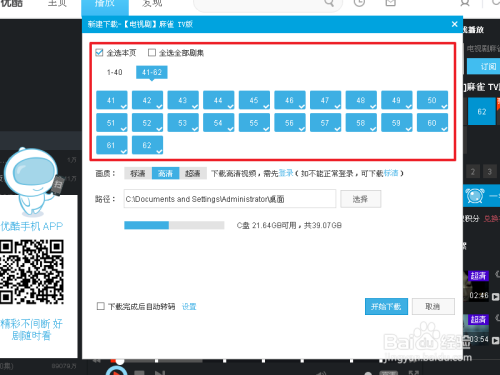Skip to next video in player
This screenshot has height=375, width=500.
click(160, 372)
